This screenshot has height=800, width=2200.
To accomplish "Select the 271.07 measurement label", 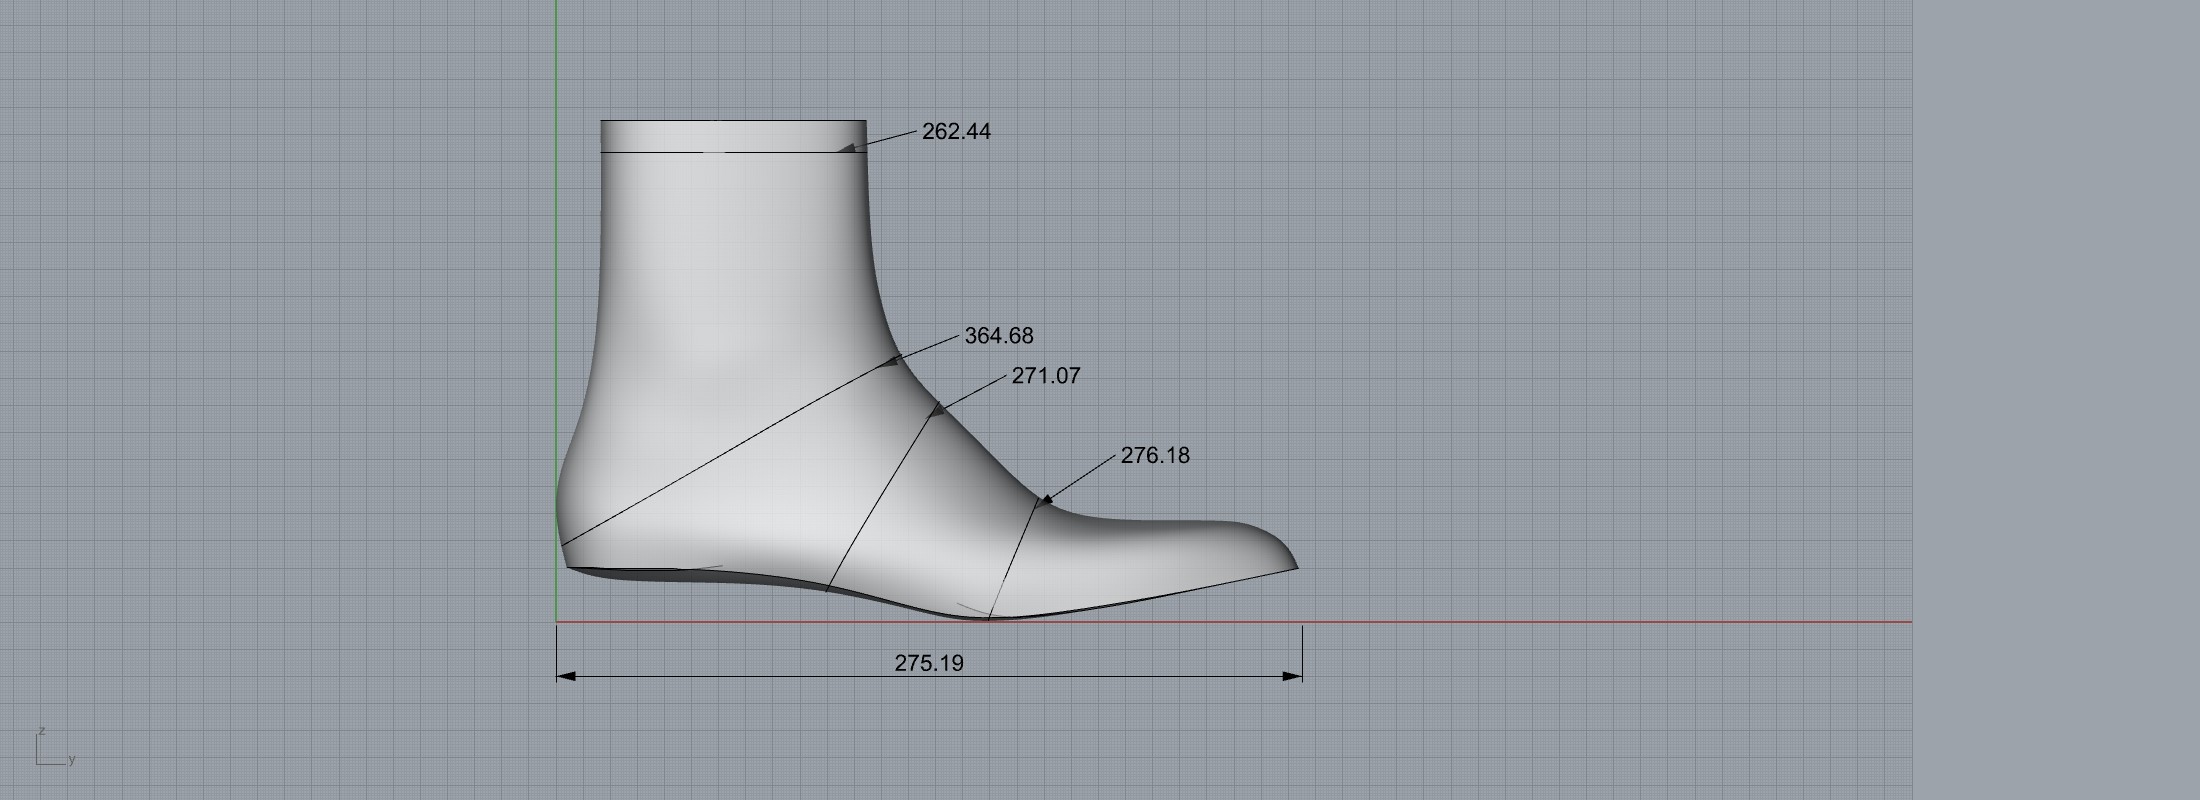I will tap(1045, 376).
